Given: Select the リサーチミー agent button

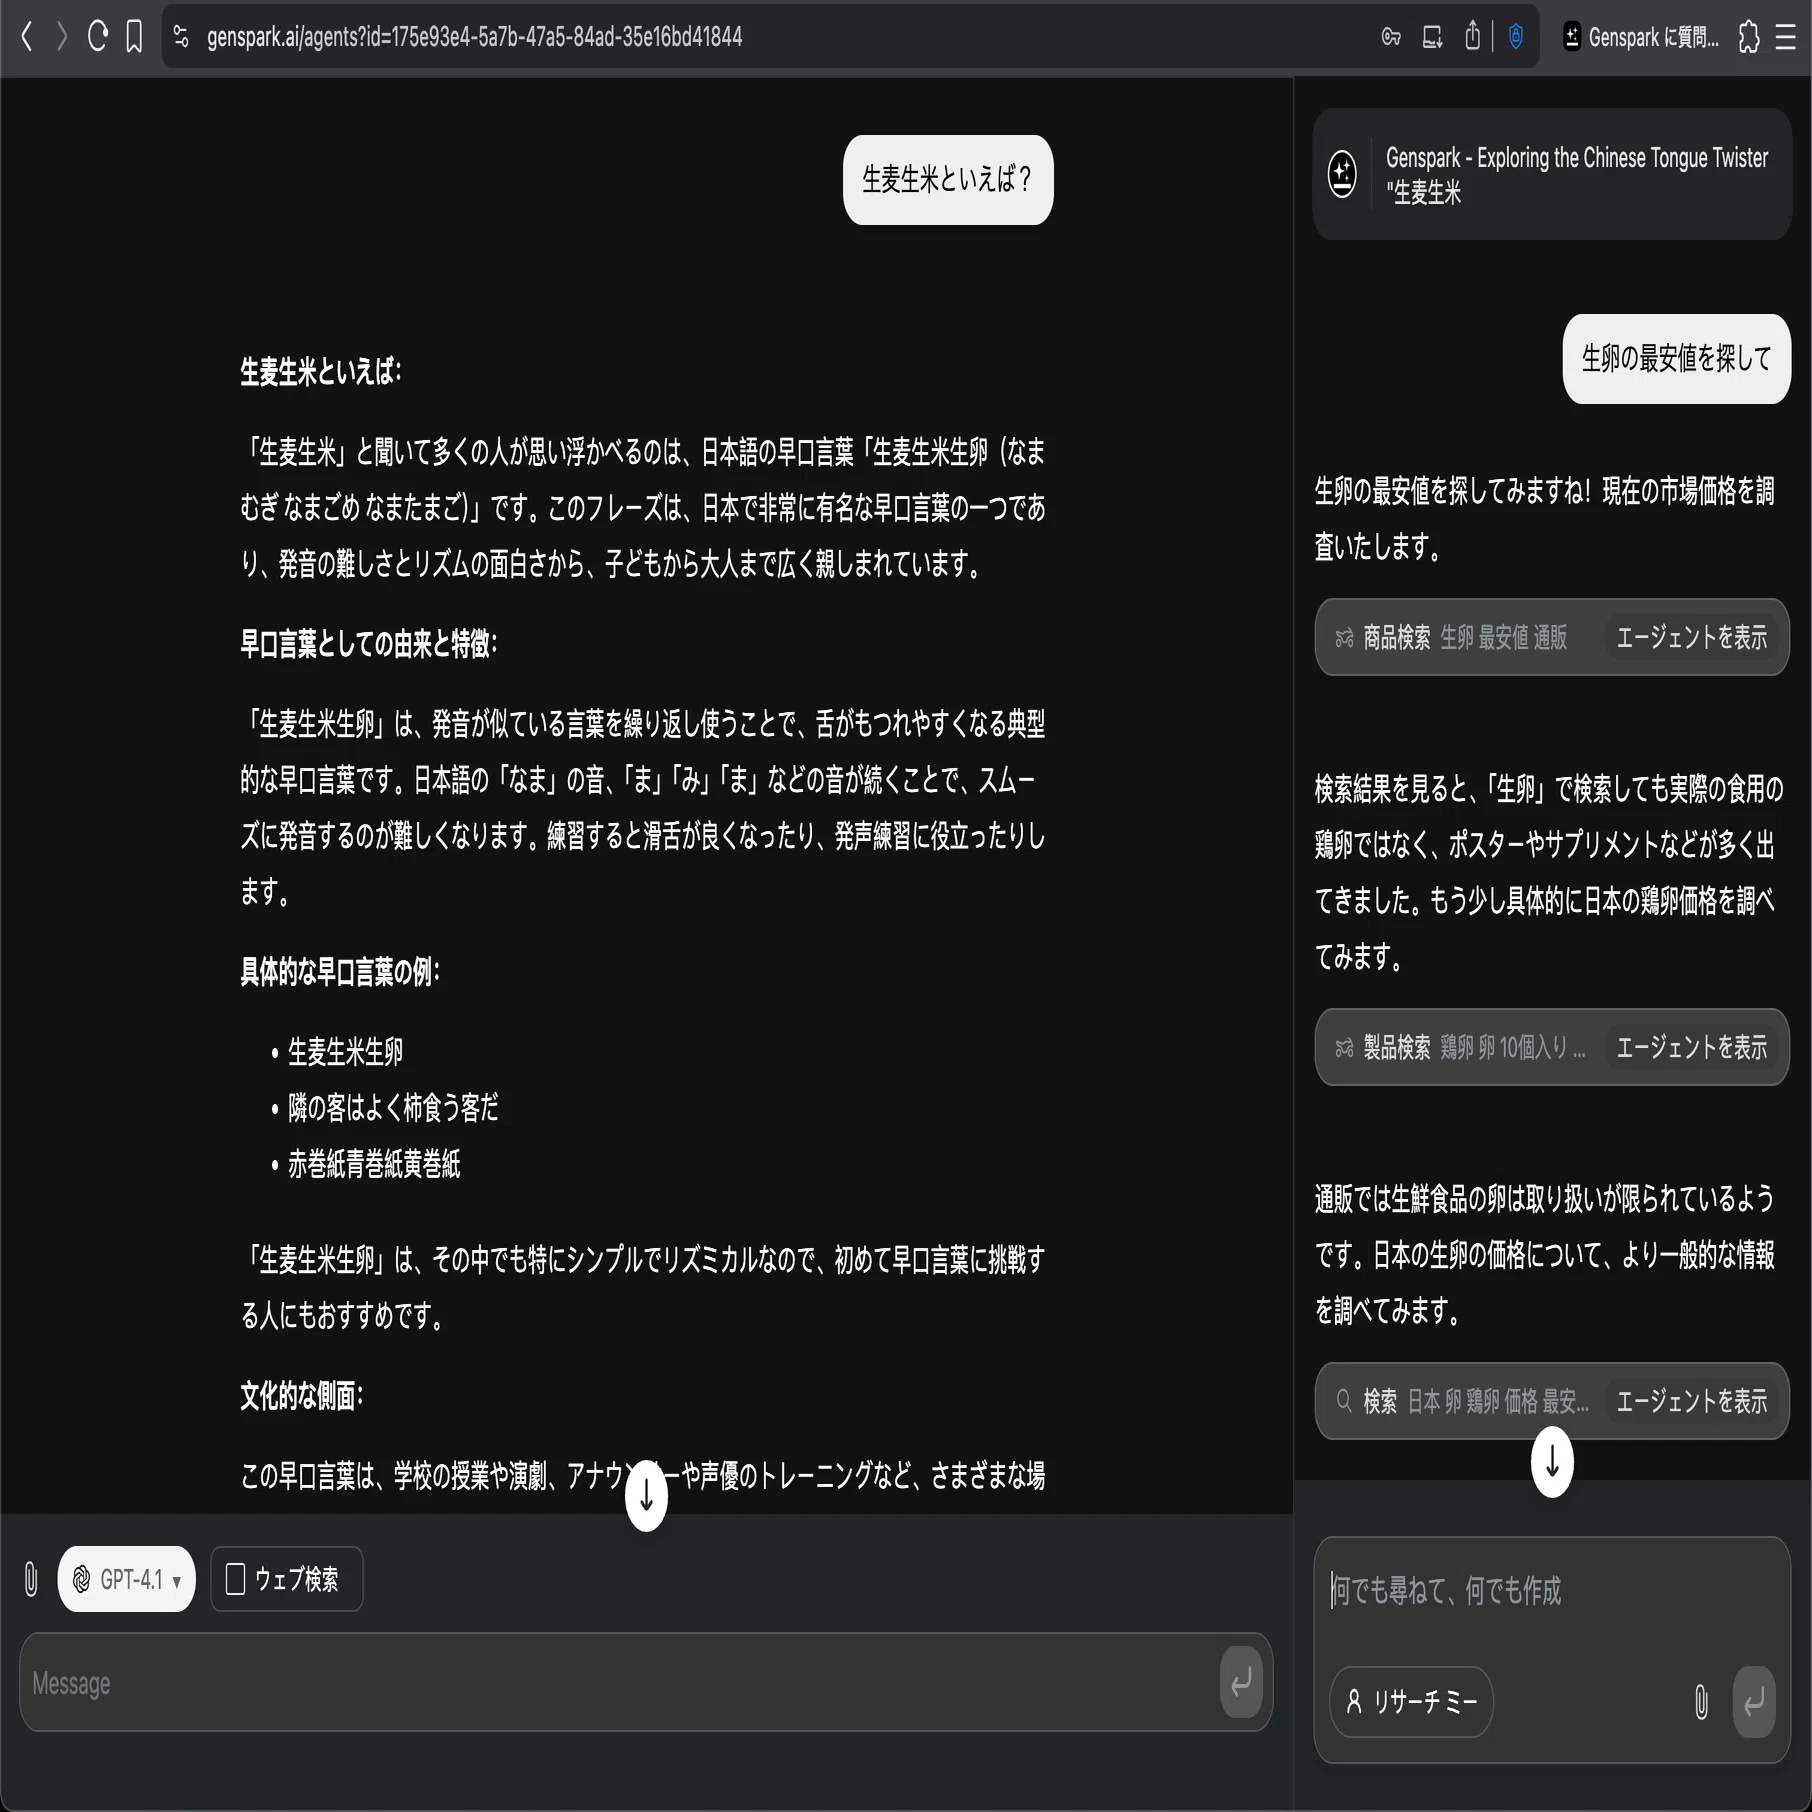Looking at the screenshot, I should [1411, 1701].
